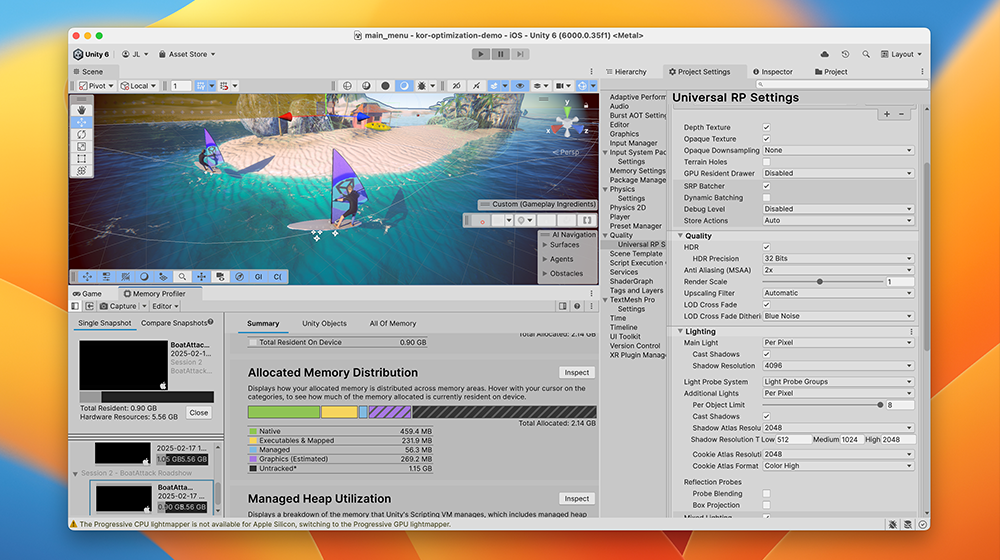The width and height of the screenshot is (1000, 560).
Task: Select the Move tool in scene toolbar
Action: click(82, 122)
